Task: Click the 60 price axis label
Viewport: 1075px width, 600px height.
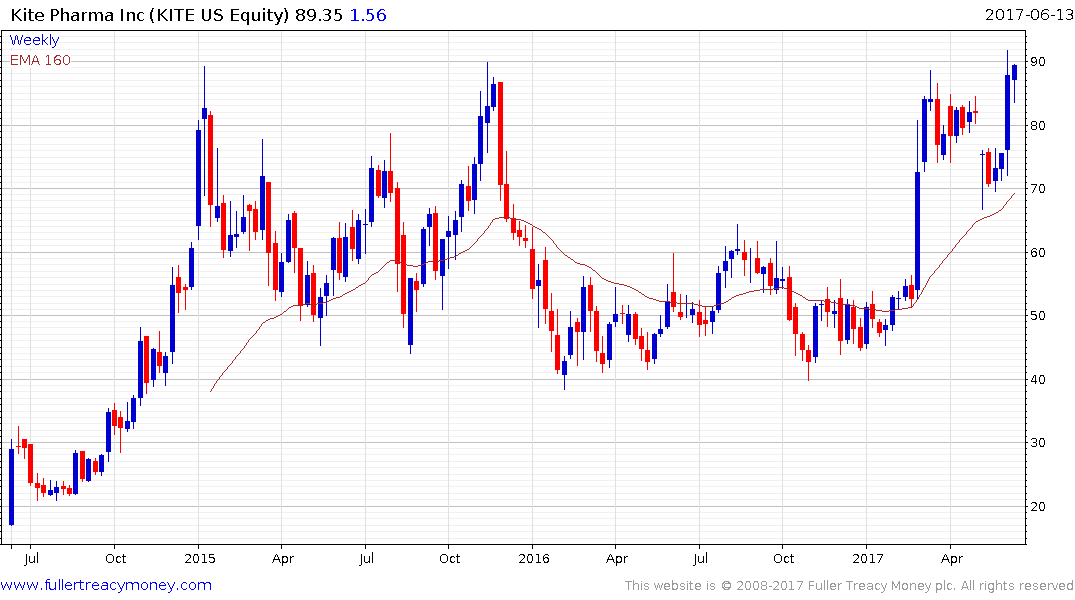Action: [1038, 252]
